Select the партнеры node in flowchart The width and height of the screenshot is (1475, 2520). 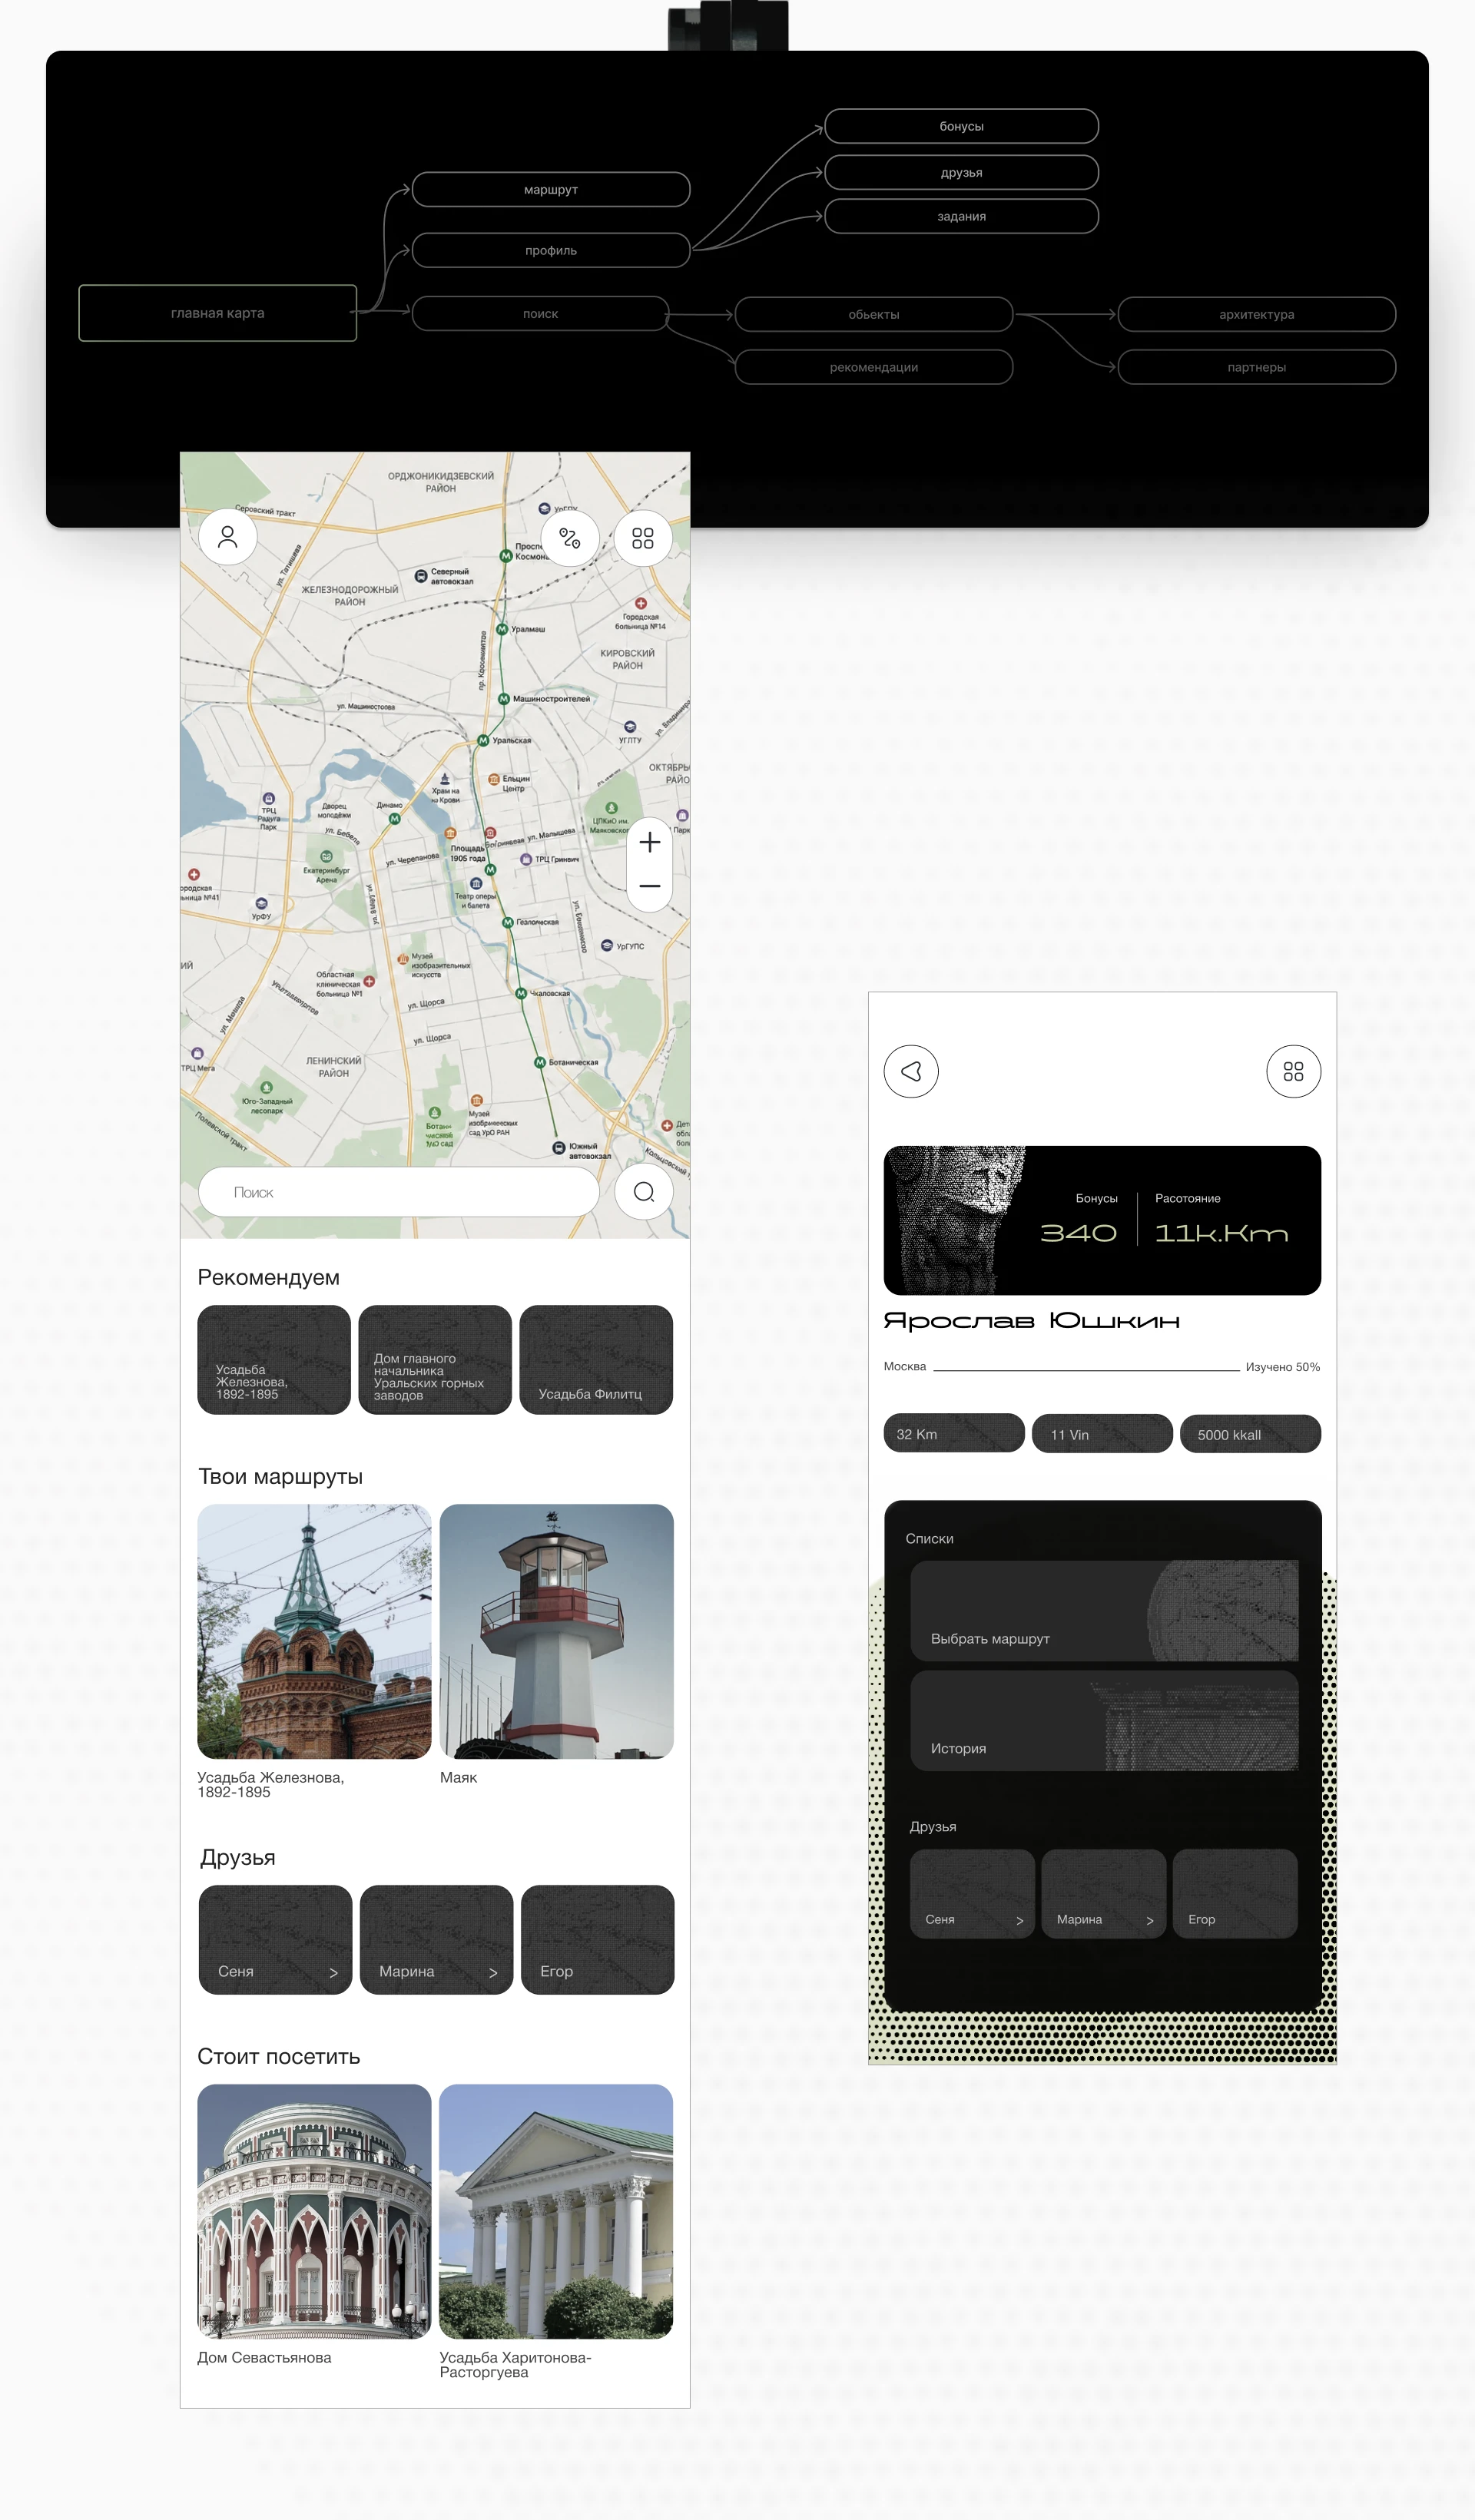(x=1257, y=367)
